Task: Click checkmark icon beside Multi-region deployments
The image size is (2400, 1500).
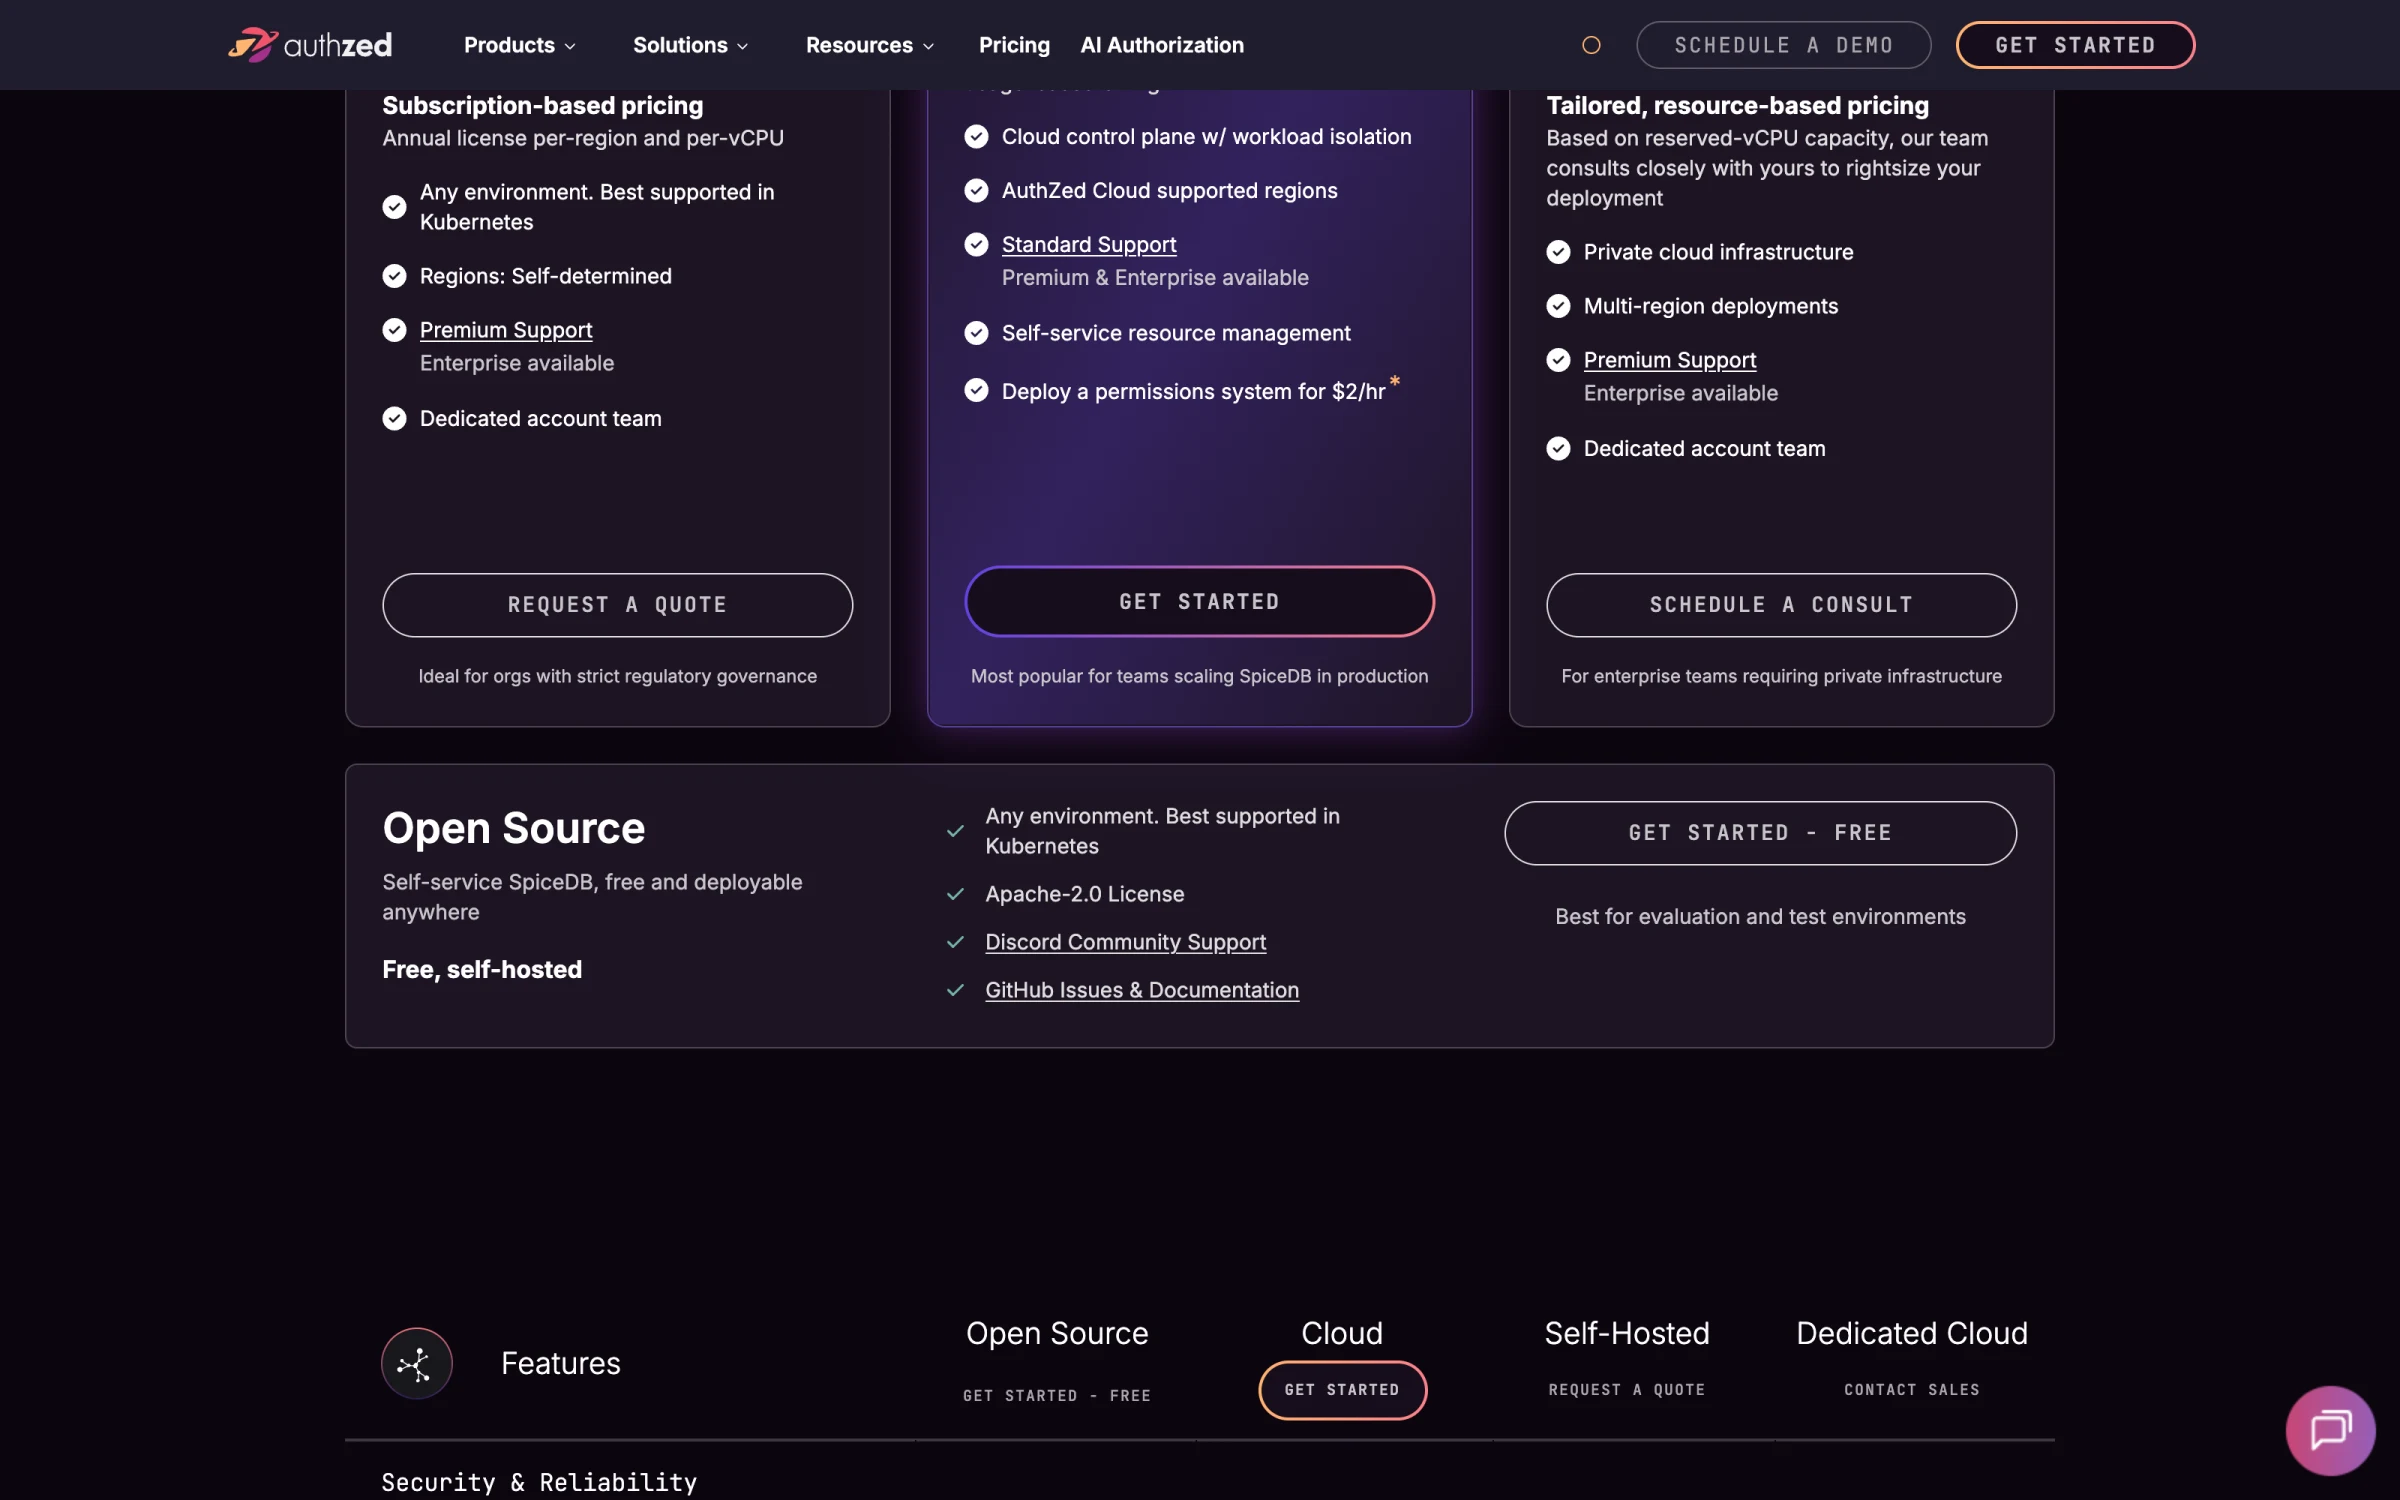Action: click(x=1558, y=306)
